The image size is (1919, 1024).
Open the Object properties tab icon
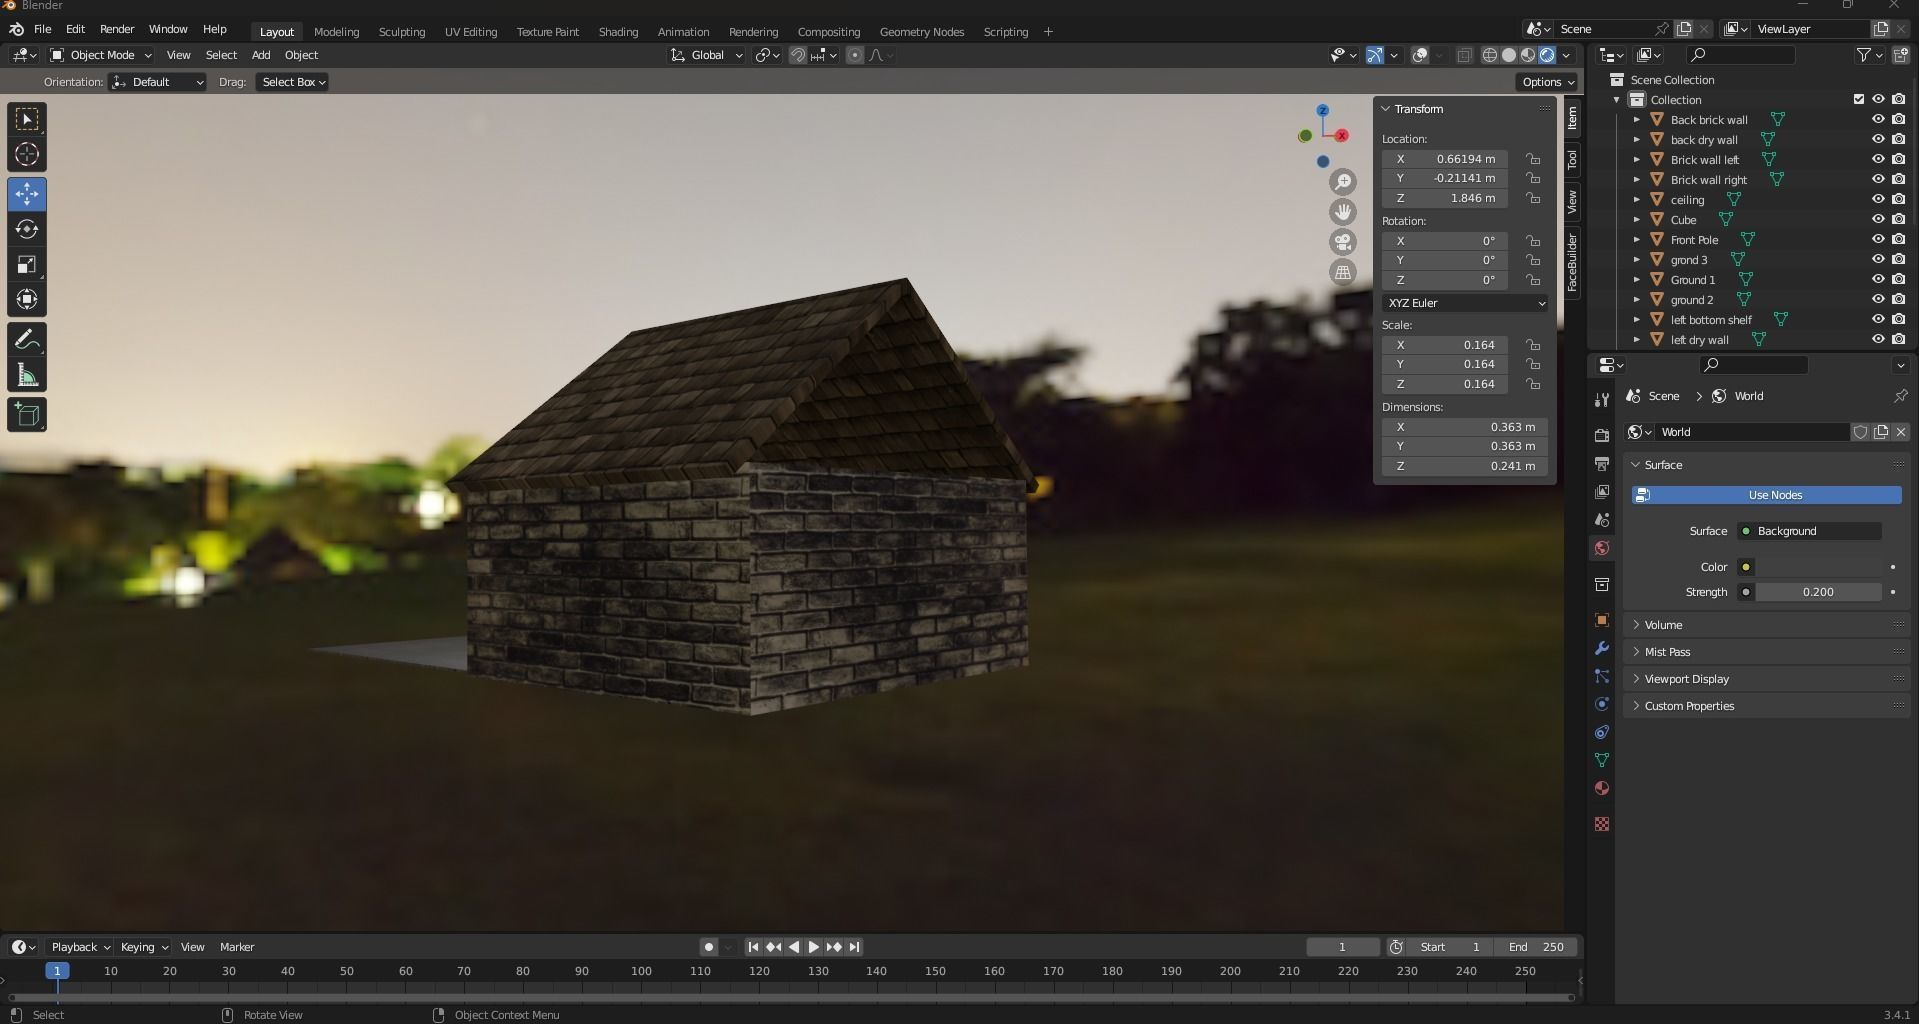click(1602, 620)
